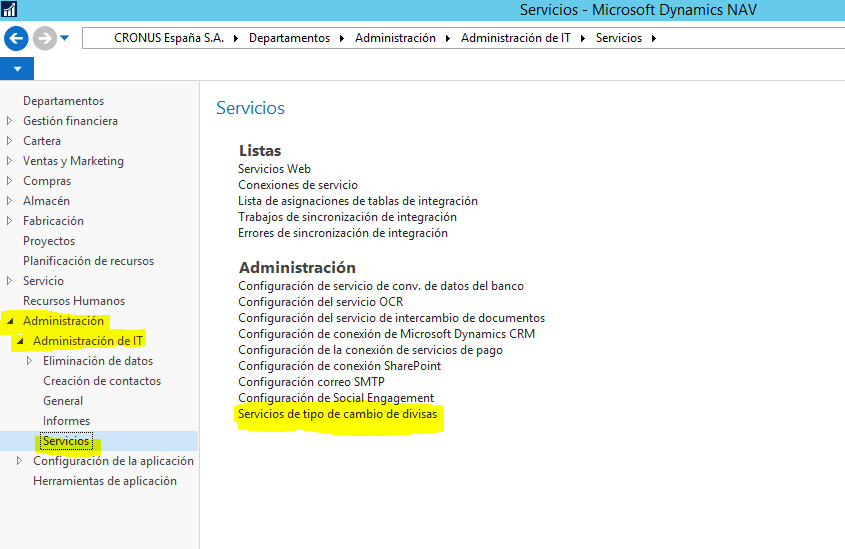The width and height of the screenshot is (845, 549).
Task: Select Configuración de la aplicación in tree
Action: 113,461
